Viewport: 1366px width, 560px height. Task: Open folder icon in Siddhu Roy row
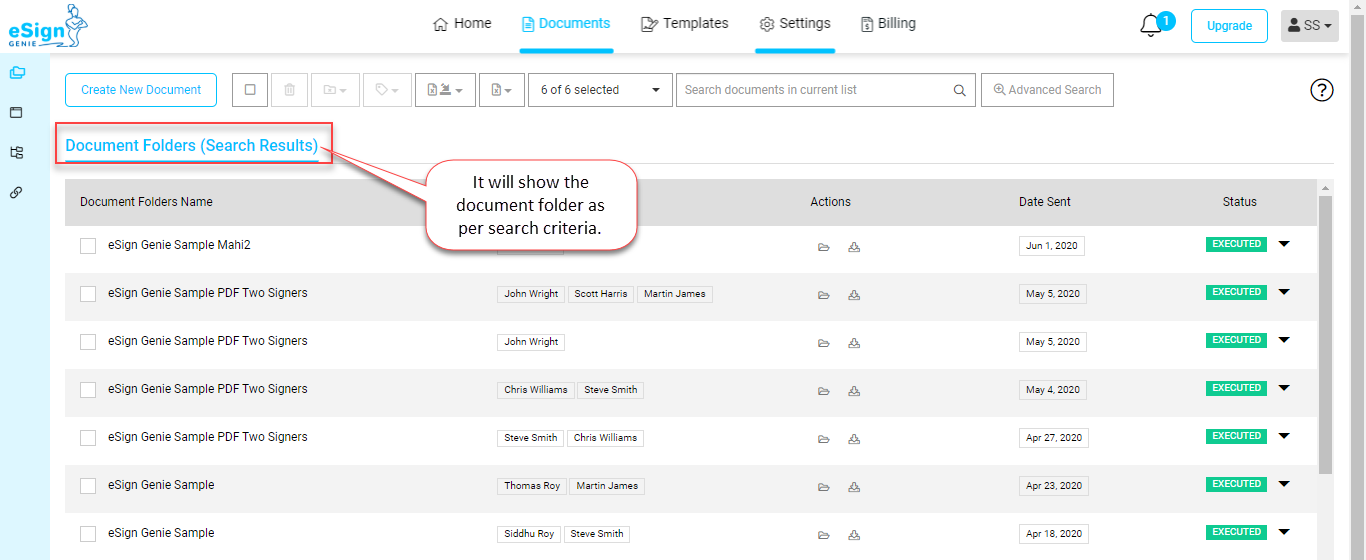pos(824,535)
